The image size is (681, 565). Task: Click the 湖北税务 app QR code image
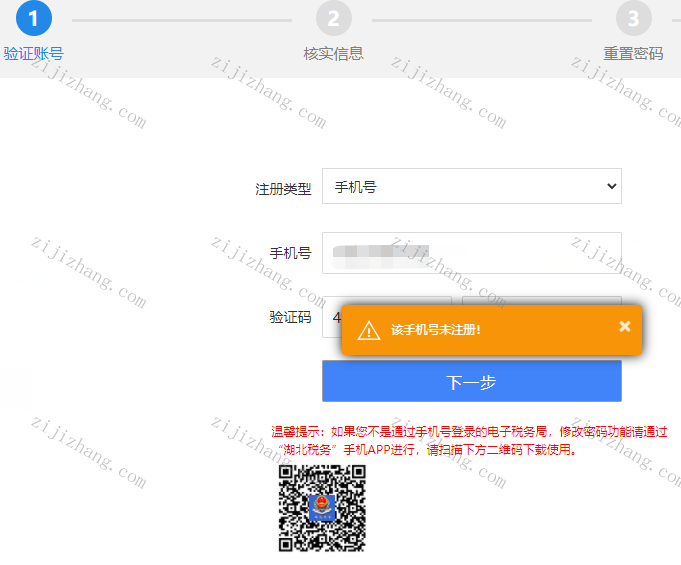(322, 508)
